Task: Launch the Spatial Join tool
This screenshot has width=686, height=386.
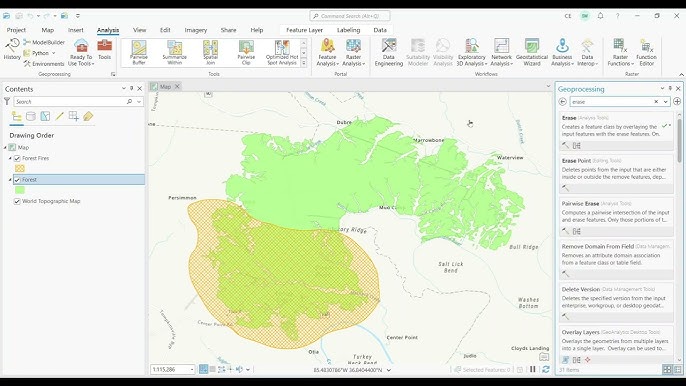Action: pyautogui.click(x=210, y=53)
